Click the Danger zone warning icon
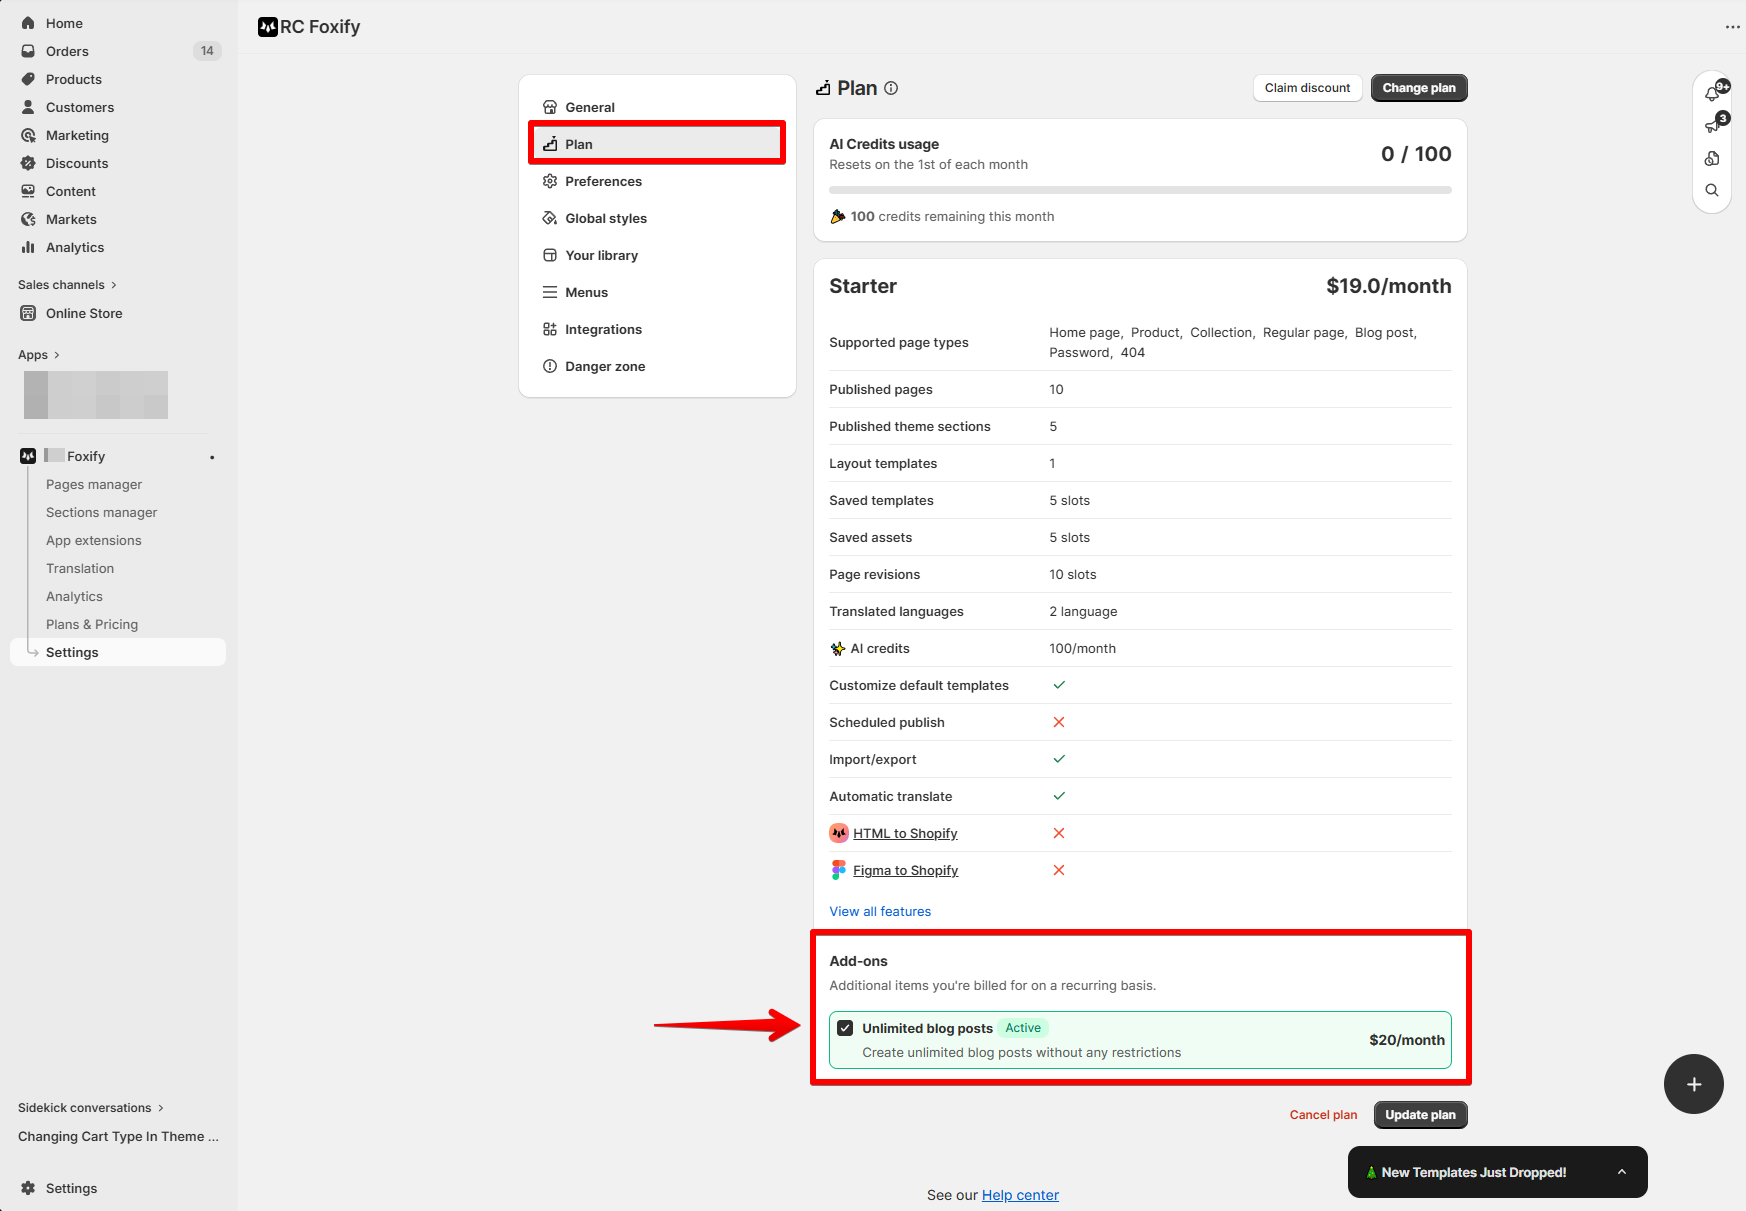 pyautogui.click(x=549, y=366)
